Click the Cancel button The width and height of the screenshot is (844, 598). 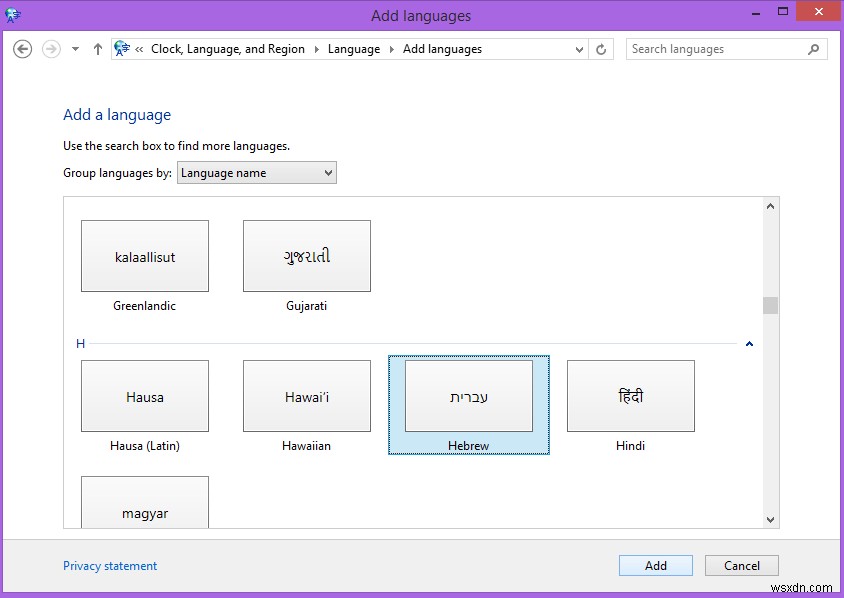741,565
